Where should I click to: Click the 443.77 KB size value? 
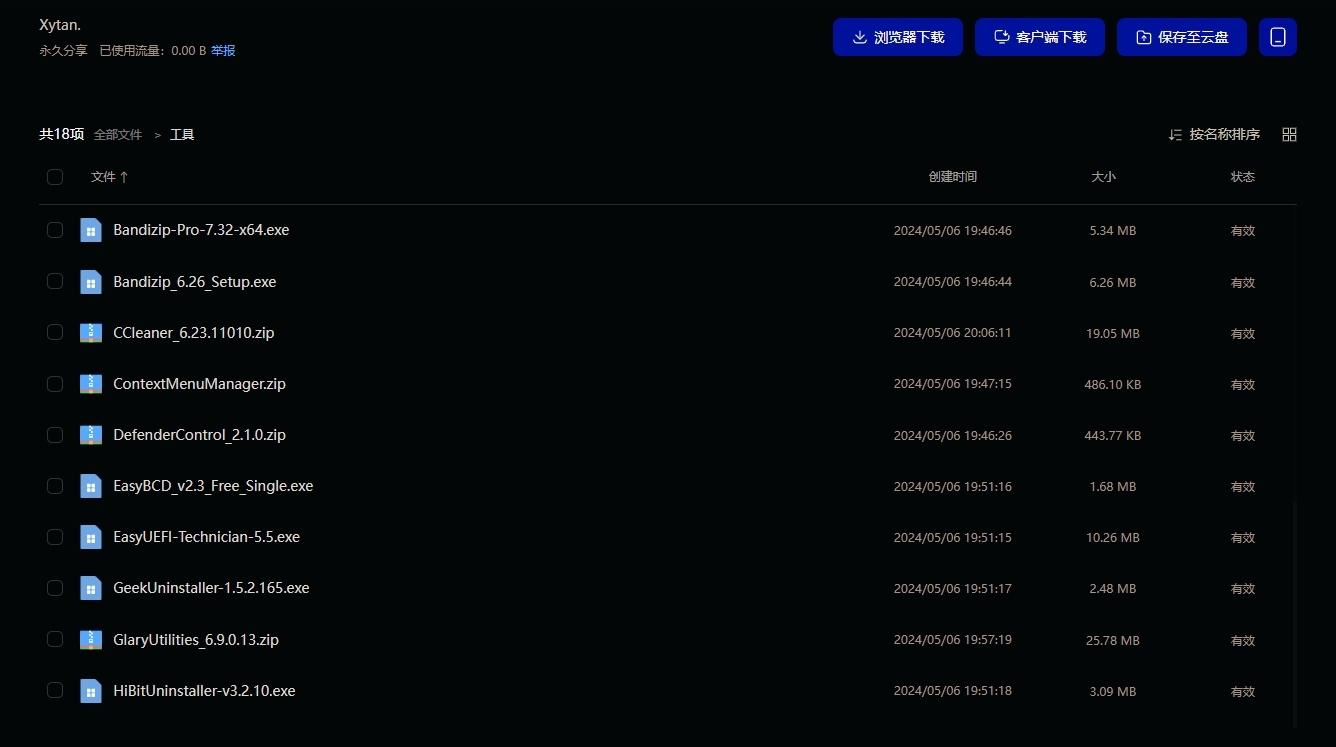1113,436
